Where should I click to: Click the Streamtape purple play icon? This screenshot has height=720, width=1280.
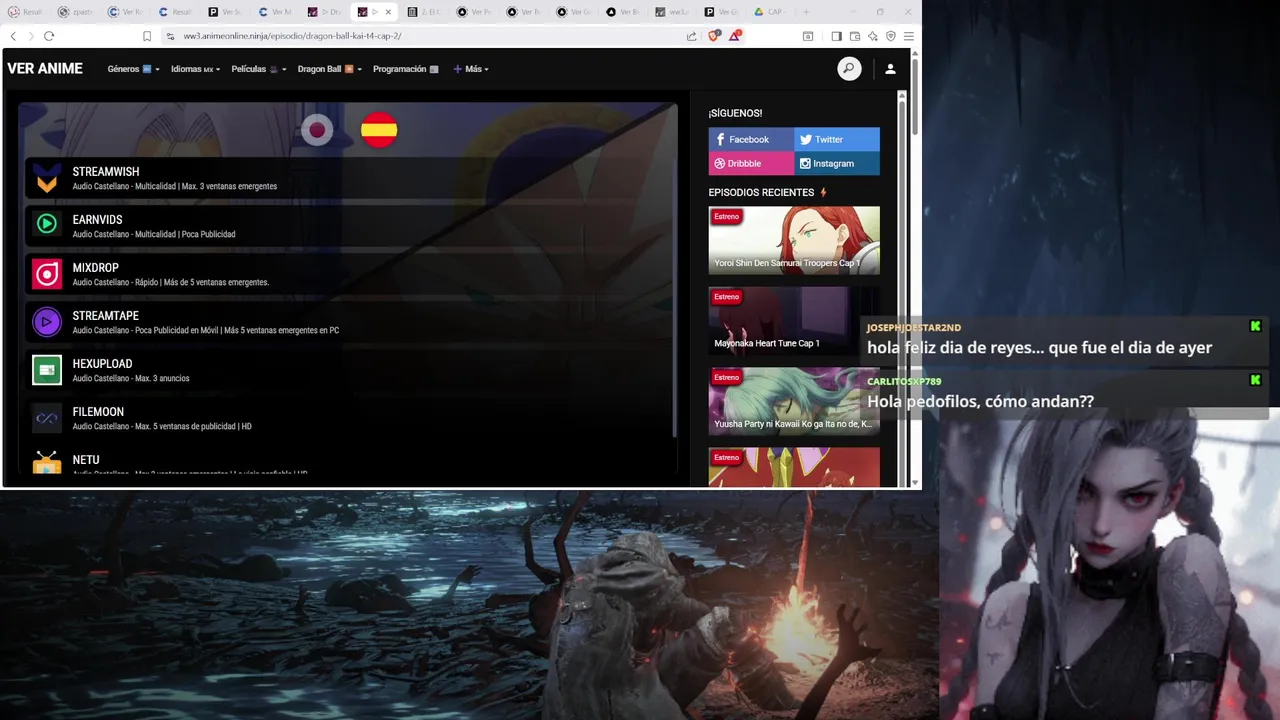(x=47, y=321)
